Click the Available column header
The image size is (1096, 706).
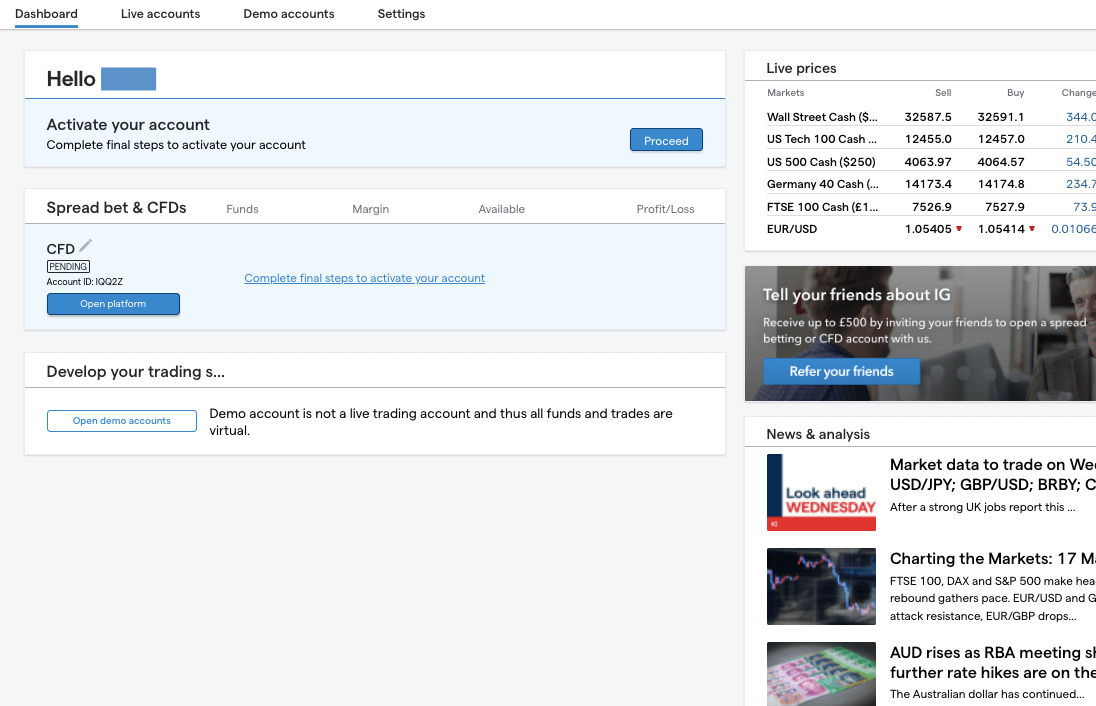(501, 209)
